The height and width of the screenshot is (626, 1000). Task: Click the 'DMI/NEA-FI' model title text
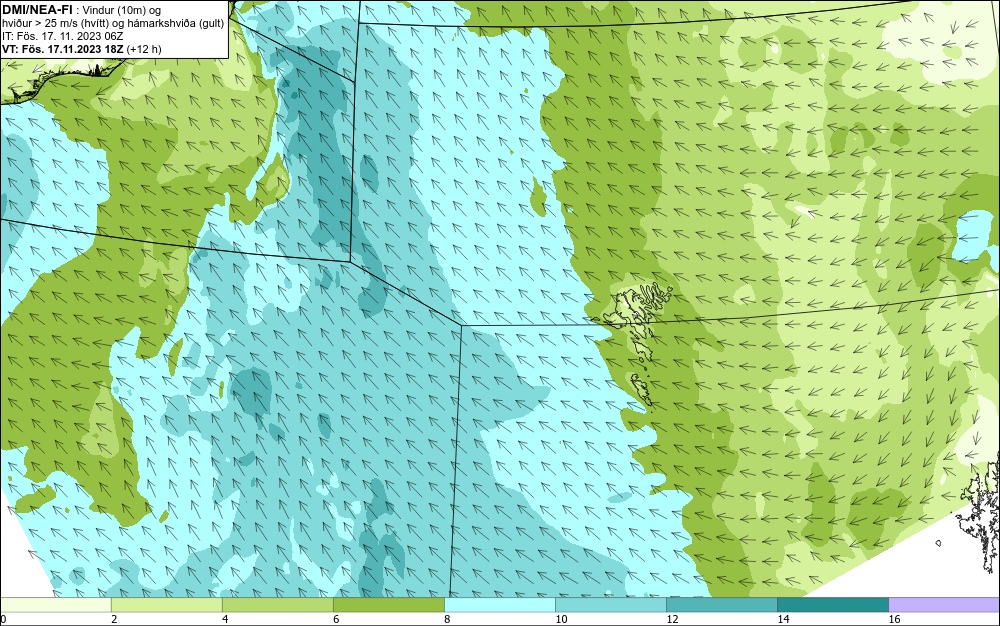click(x=37, y=9)
